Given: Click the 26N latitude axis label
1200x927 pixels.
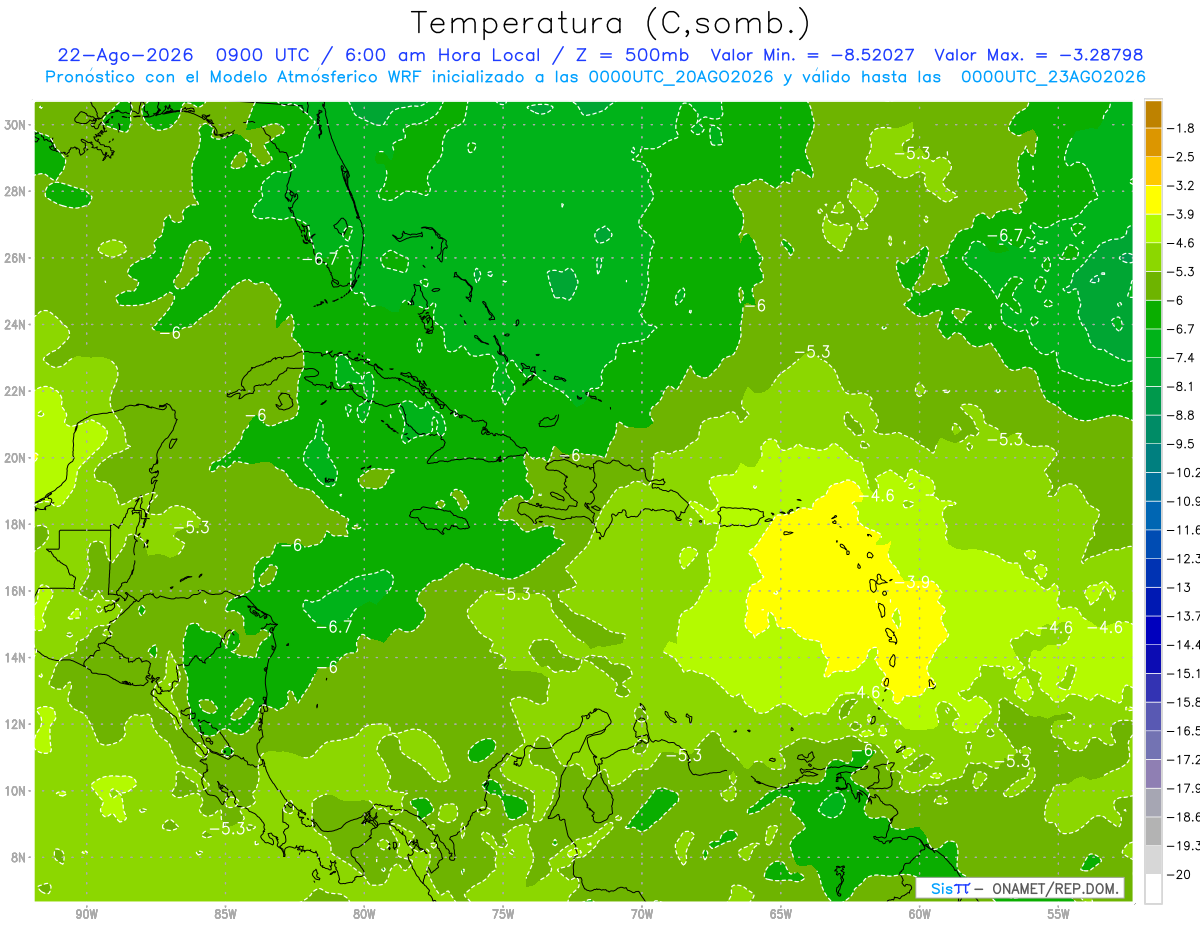Looking at the screenshot, I should [16, 258].
